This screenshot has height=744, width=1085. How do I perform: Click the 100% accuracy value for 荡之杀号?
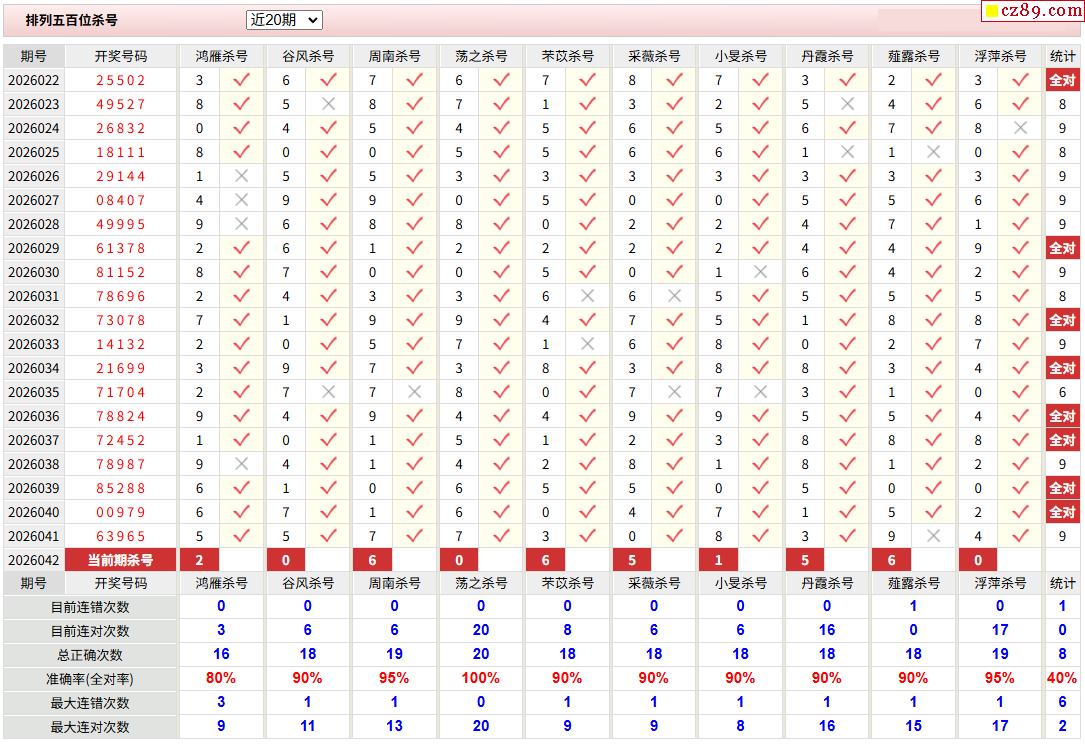pyautogui.click(x=481, y=678)
